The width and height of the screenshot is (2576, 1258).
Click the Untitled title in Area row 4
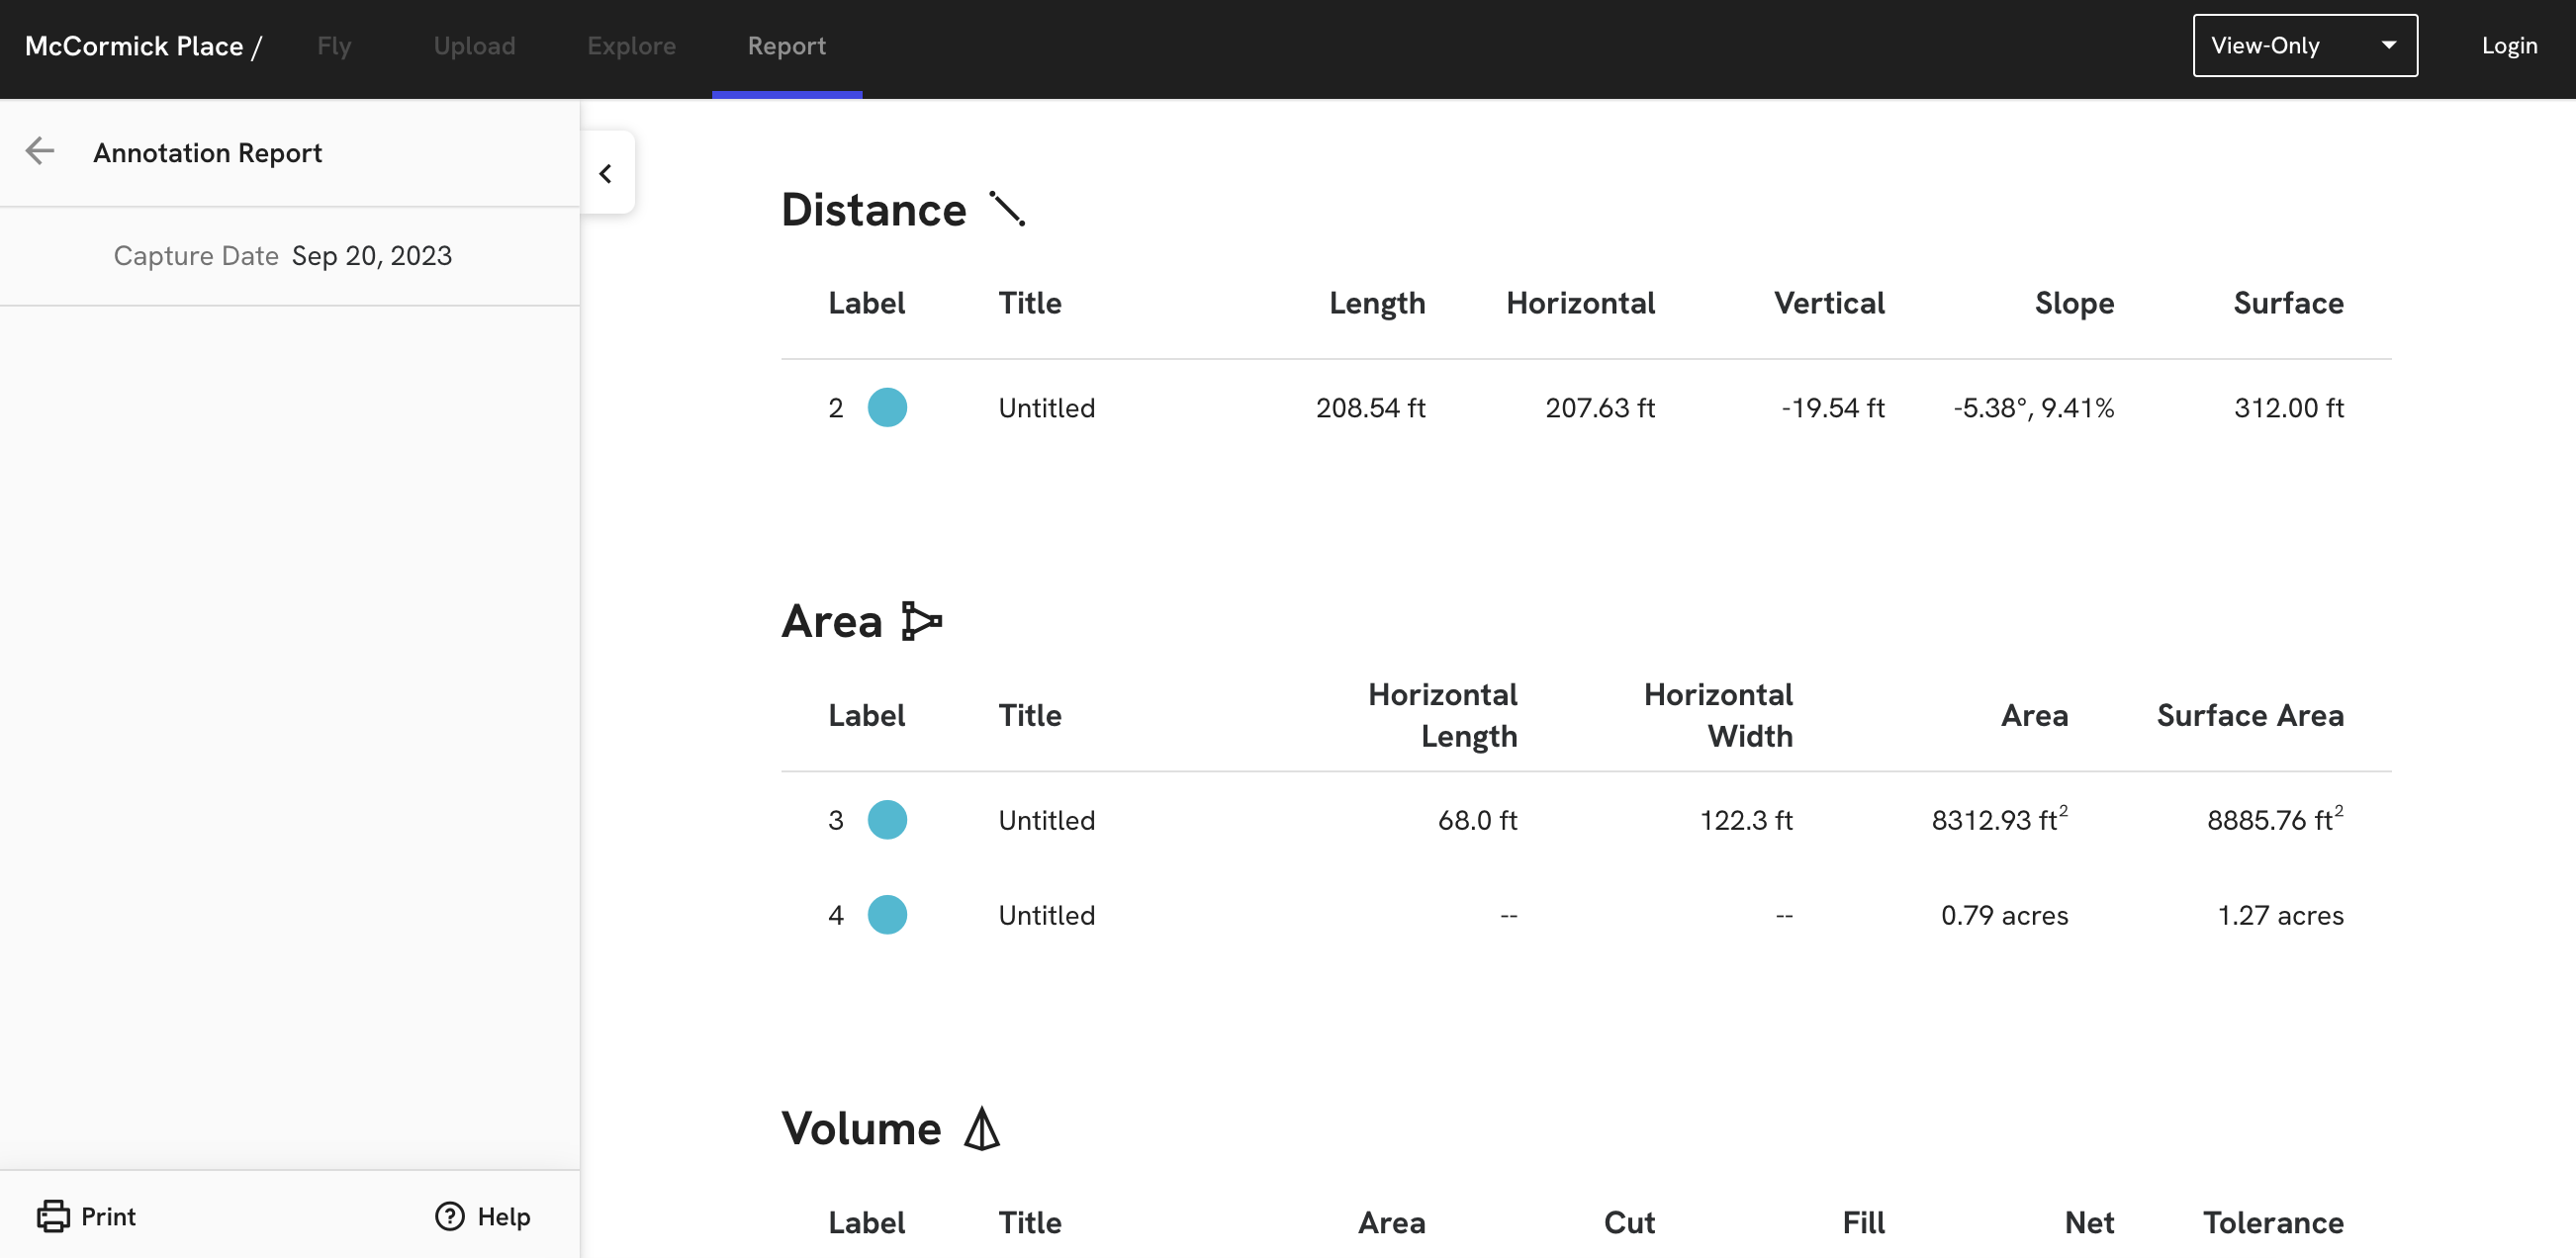[1047, 915]
